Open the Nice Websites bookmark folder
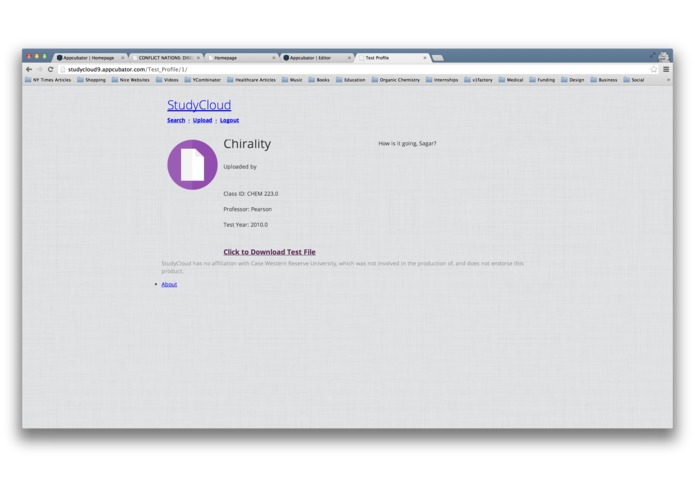695x494 pixels. click(x=131, y=80)
